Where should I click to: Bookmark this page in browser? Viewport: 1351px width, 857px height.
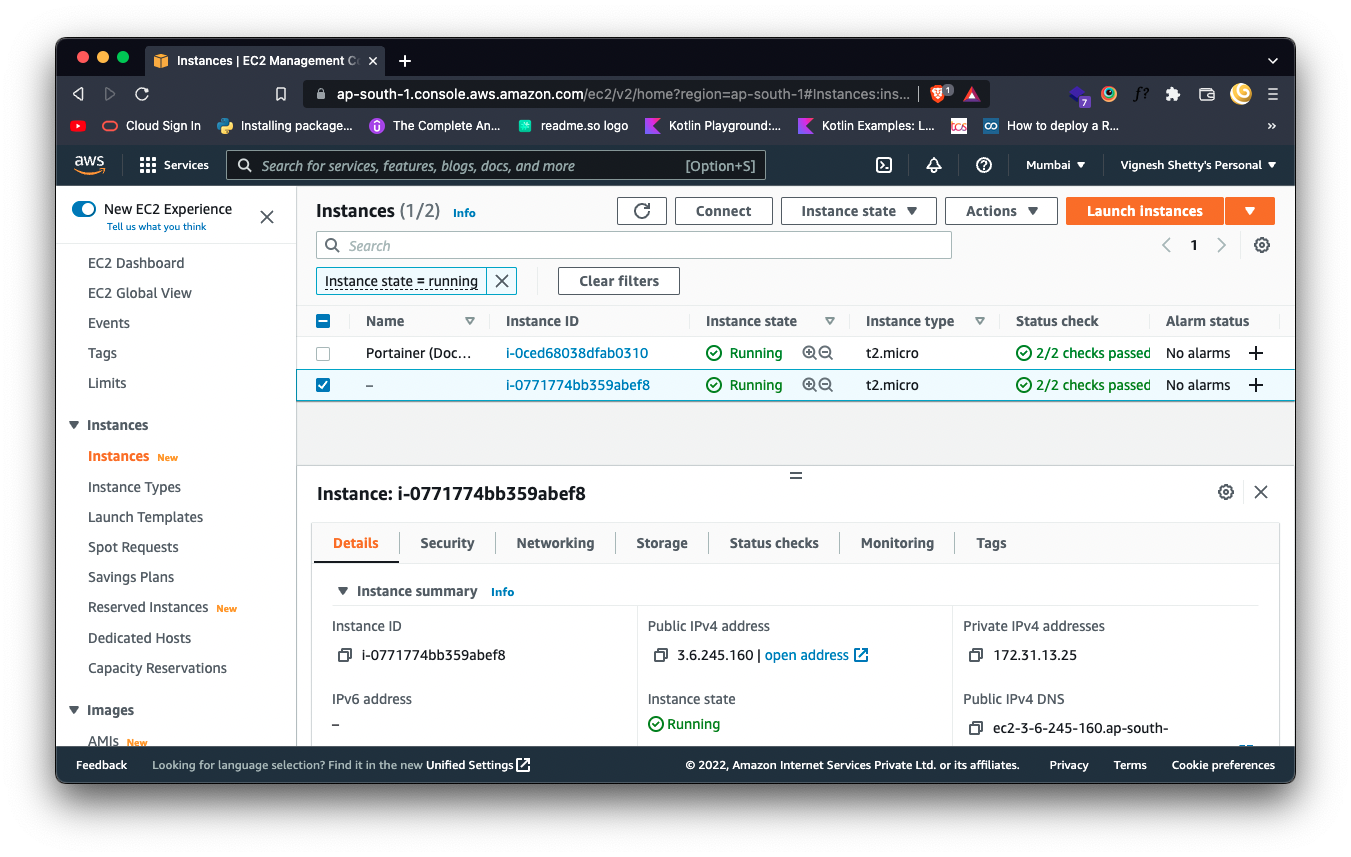point(281,94)
